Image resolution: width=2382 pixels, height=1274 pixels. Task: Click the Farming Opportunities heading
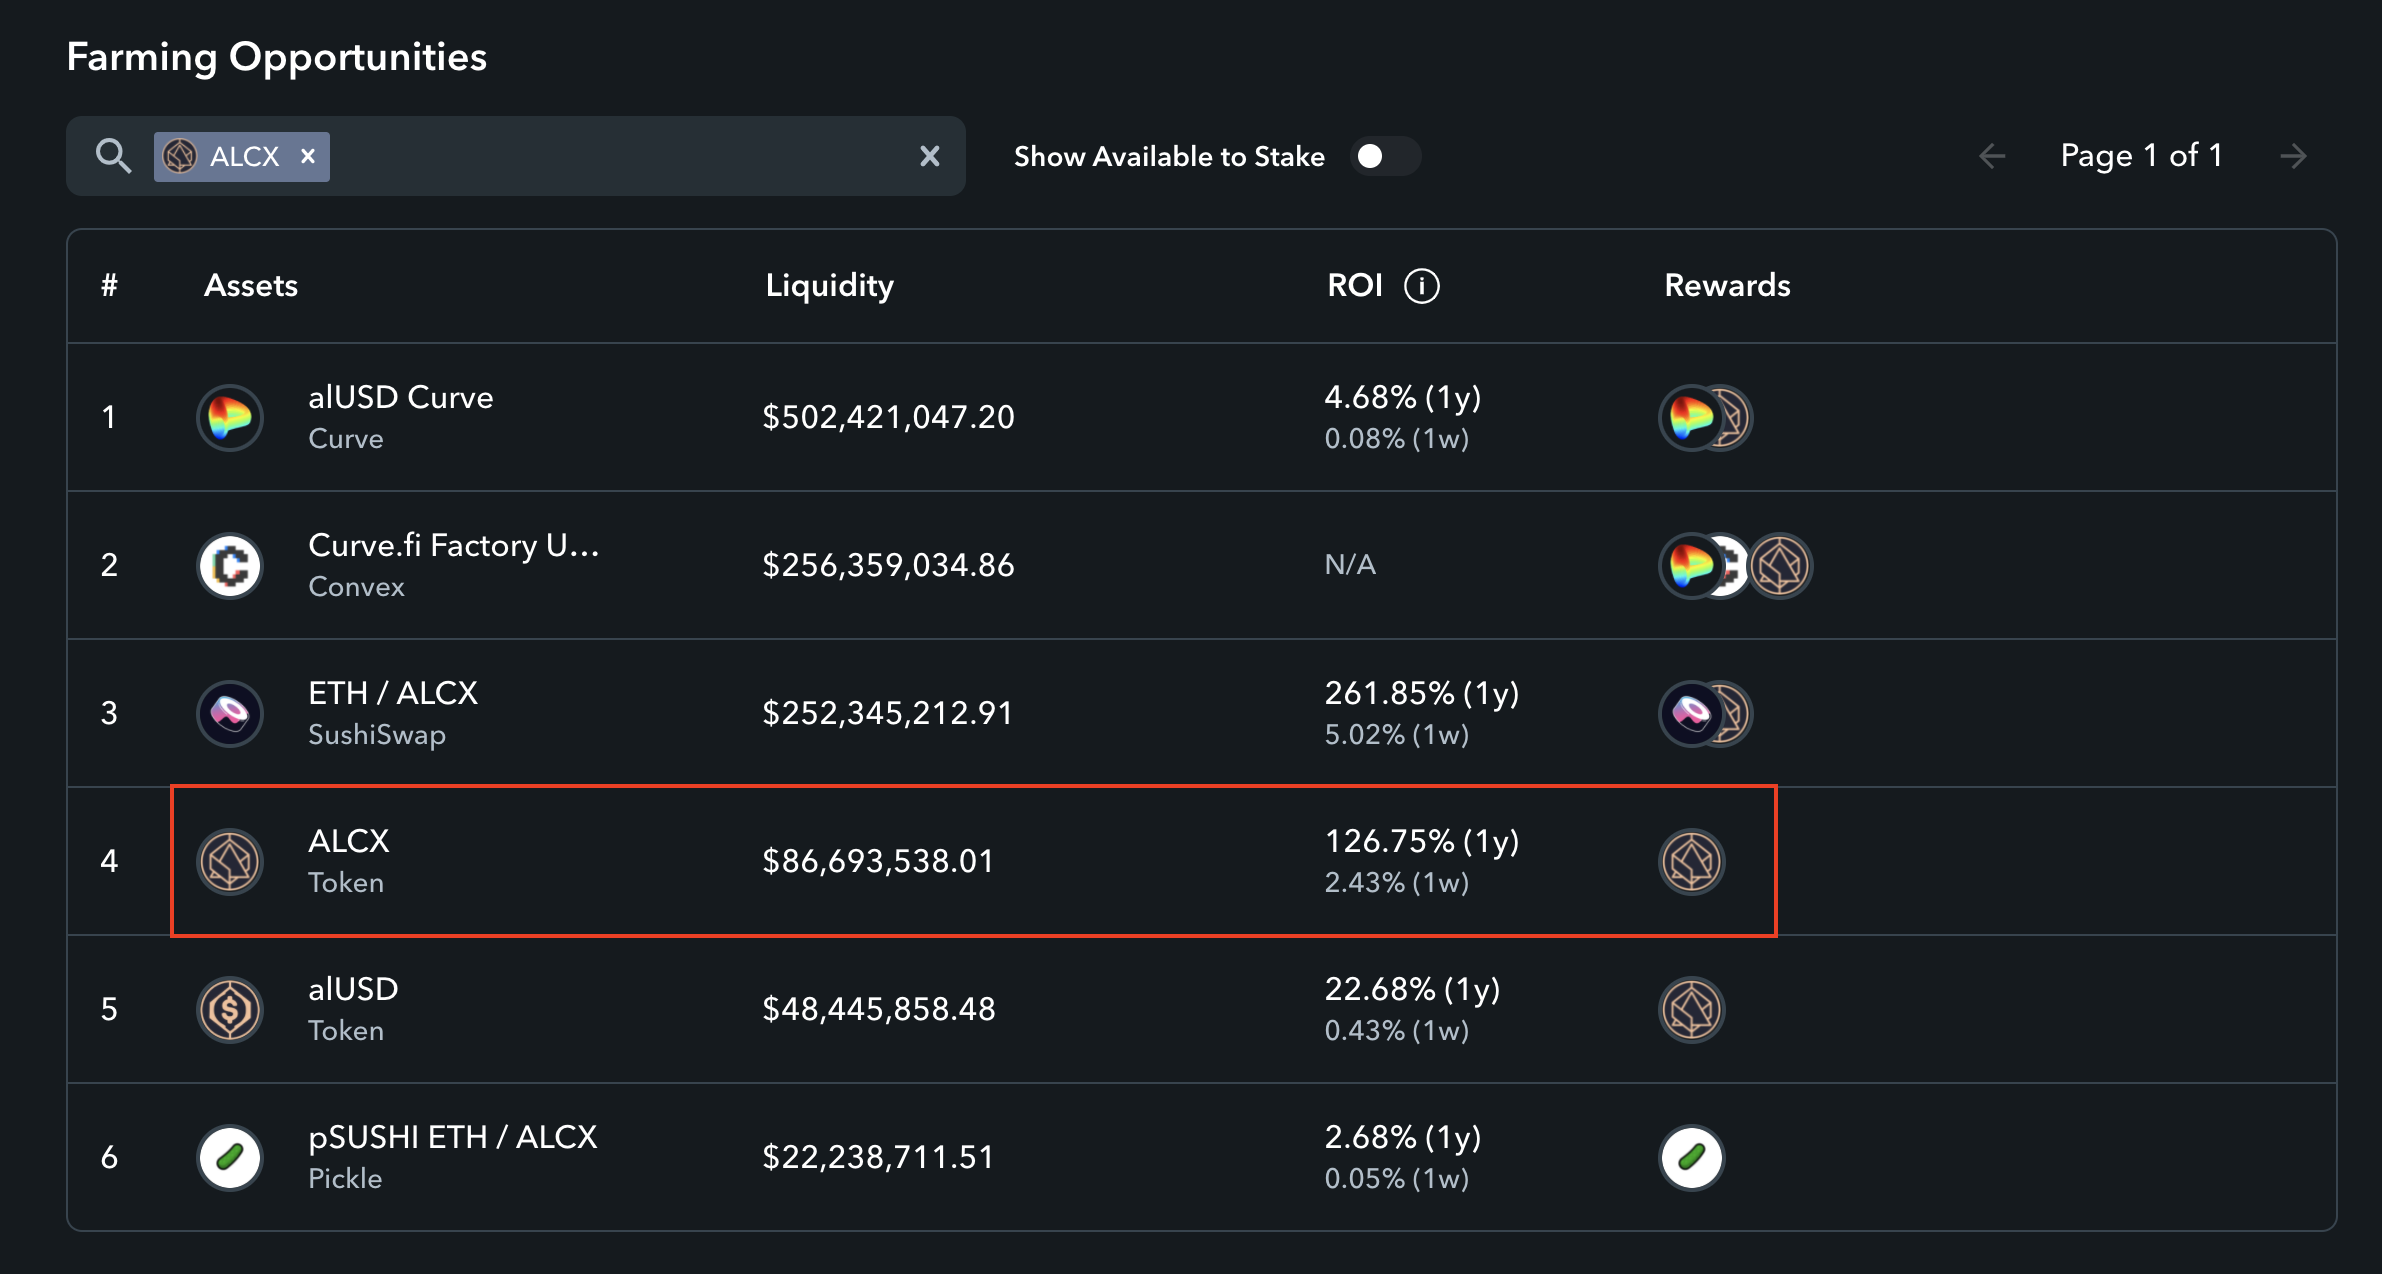(x=277, y=57)
